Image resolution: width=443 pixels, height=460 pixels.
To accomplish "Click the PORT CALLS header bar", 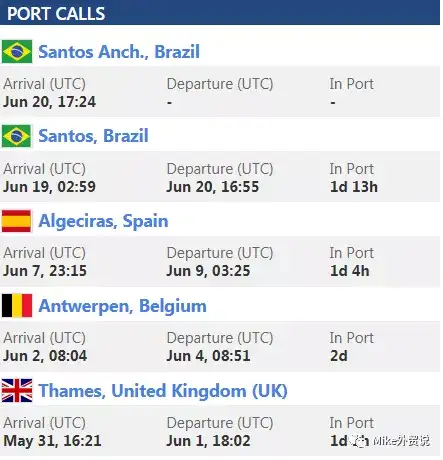I will (220, 13).
